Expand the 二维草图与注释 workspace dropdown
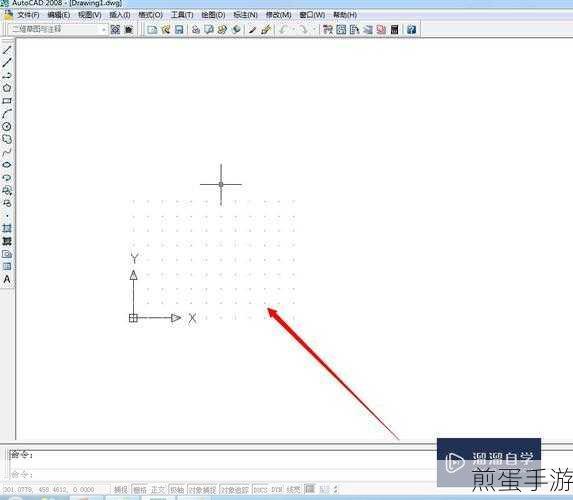This screenshot has height=500, width=573. 104,29
